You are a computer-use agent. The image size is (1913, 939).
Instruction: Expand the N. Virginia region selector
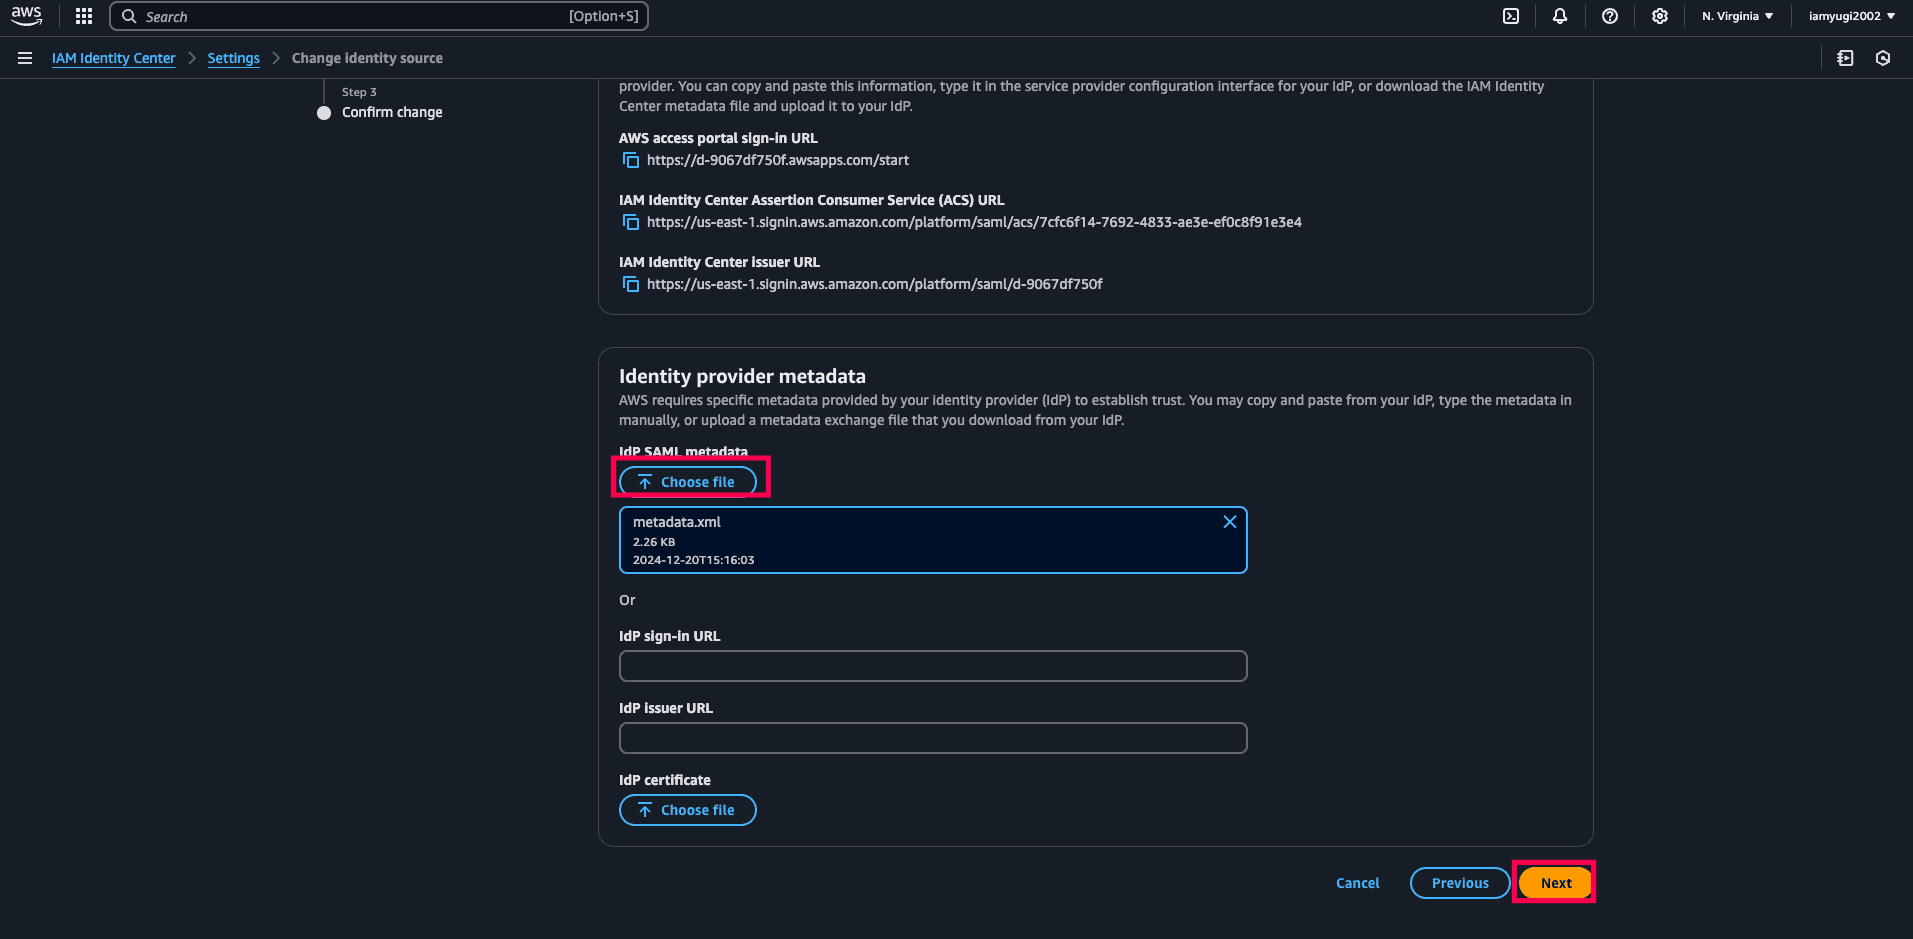(1737, 16)
